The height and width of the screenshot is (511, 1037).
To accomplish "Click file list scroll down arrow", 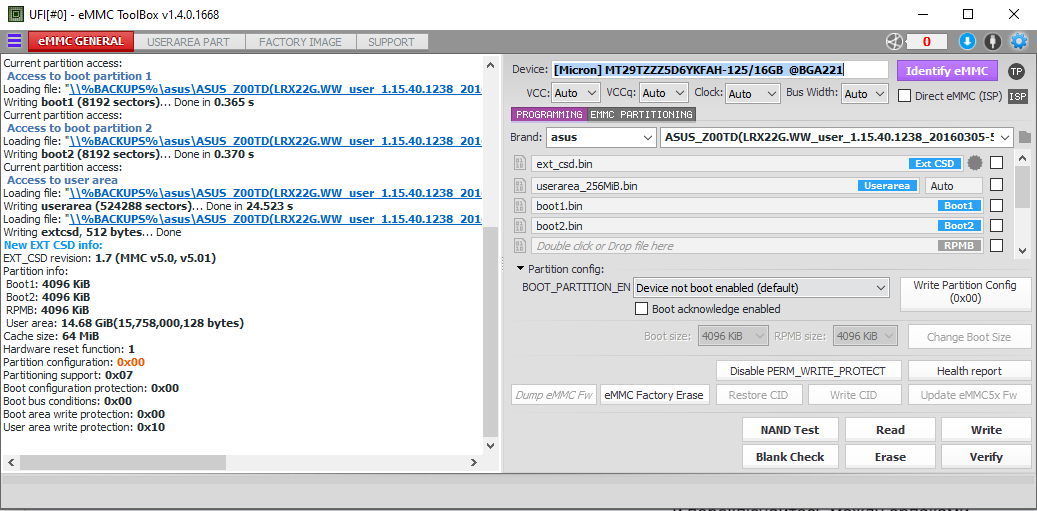I will (1022, 249).
